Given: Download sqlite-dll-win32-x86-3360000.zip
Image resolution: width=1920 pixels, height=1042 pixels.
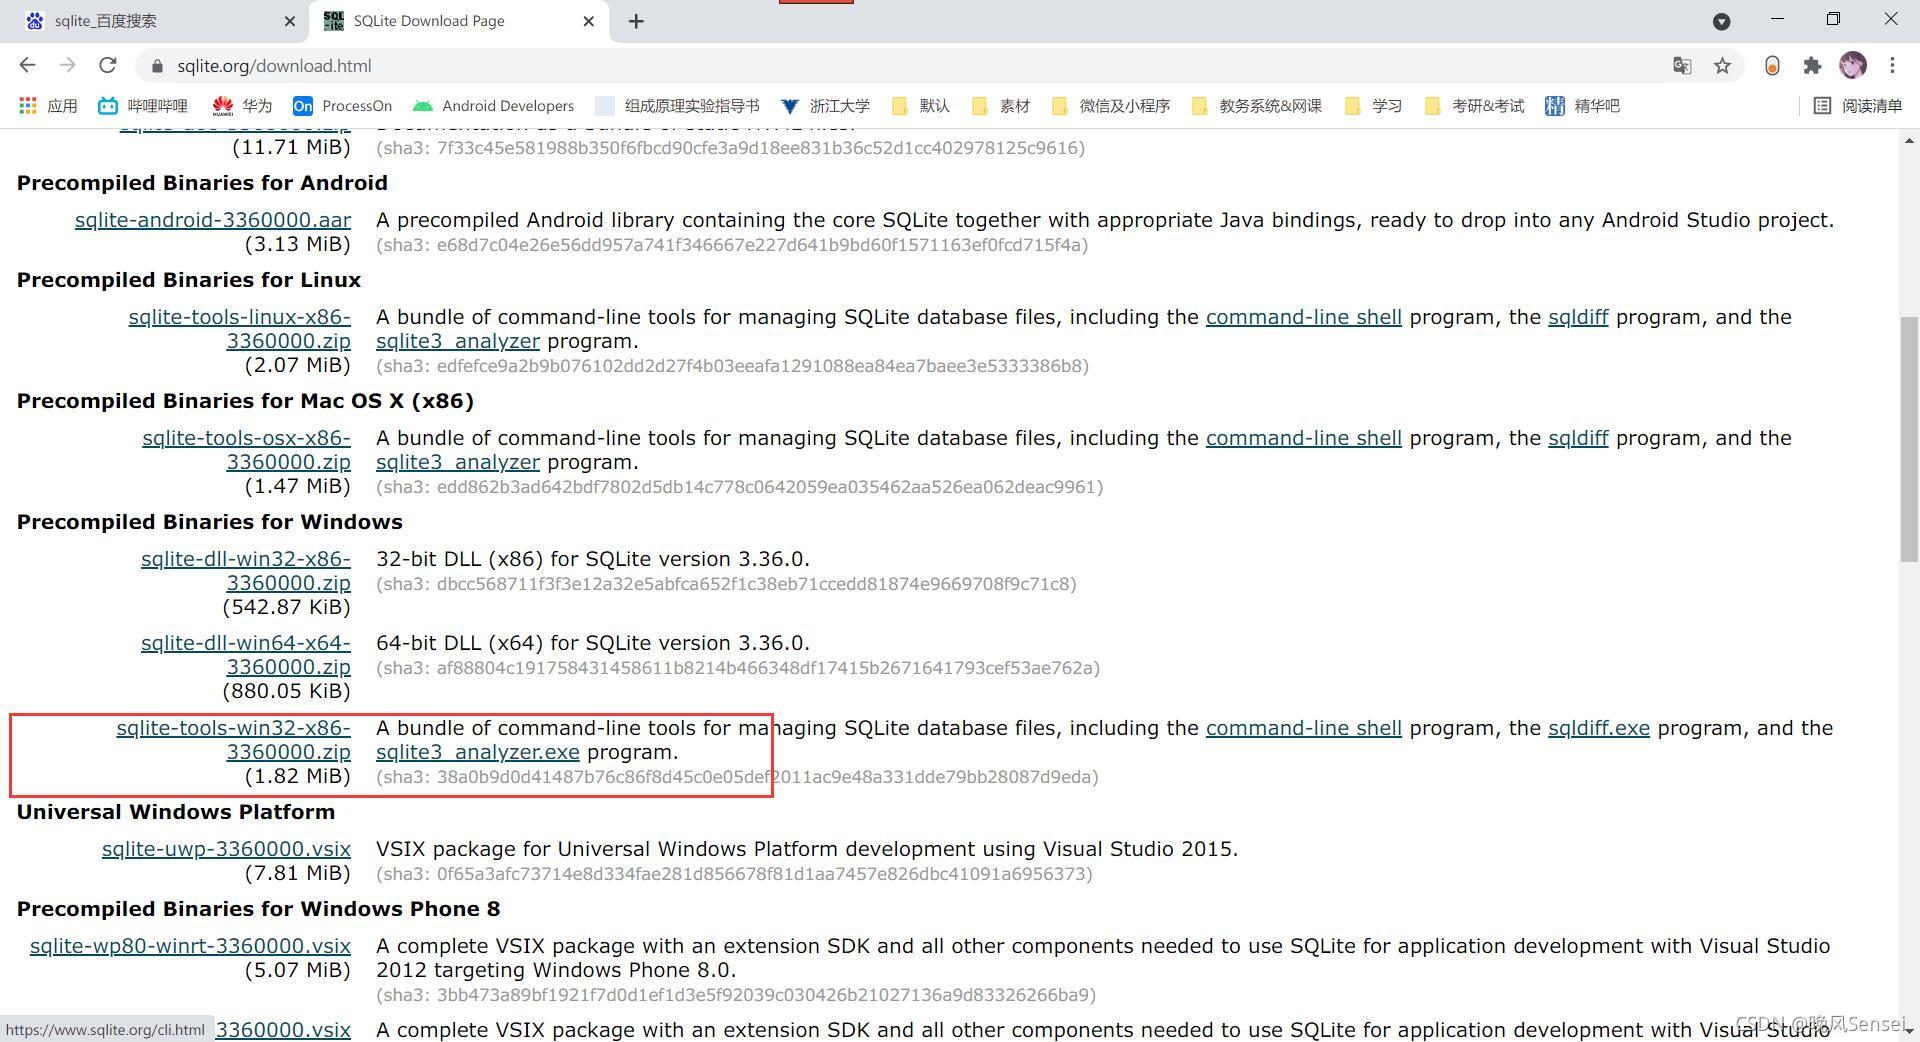Looking at the screenshot, I should [x=246, y=571].
